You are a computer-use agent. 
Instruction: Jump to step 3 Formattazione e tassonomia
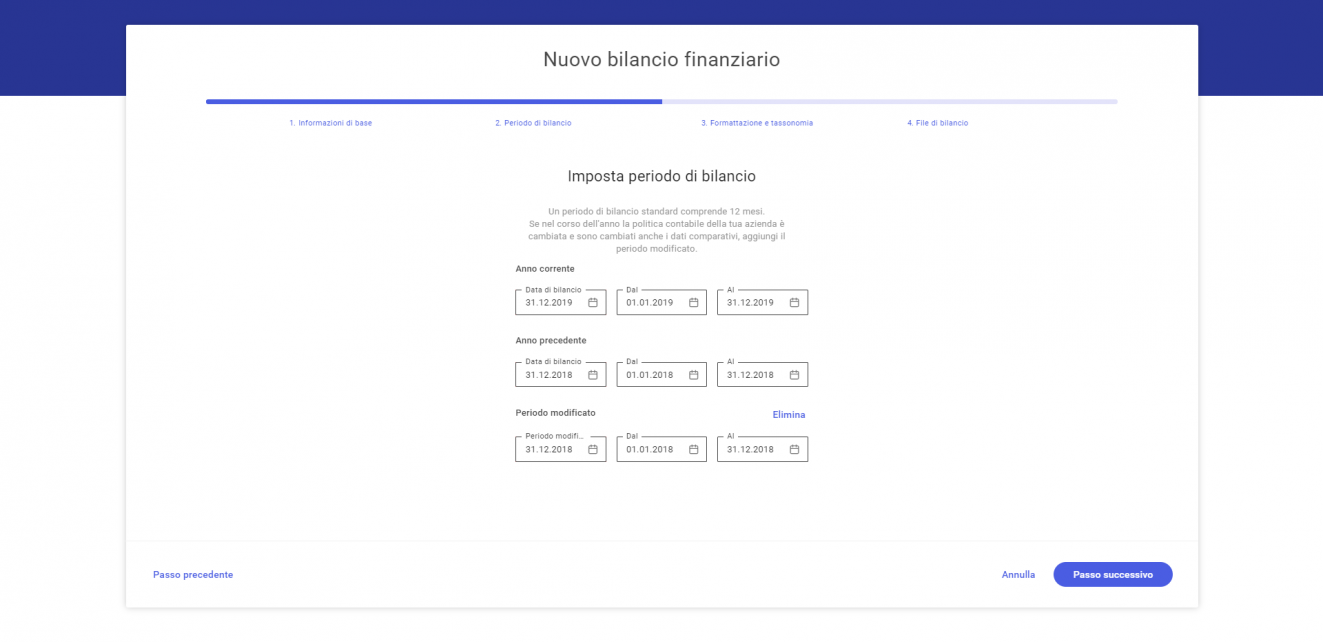[756, 123]
